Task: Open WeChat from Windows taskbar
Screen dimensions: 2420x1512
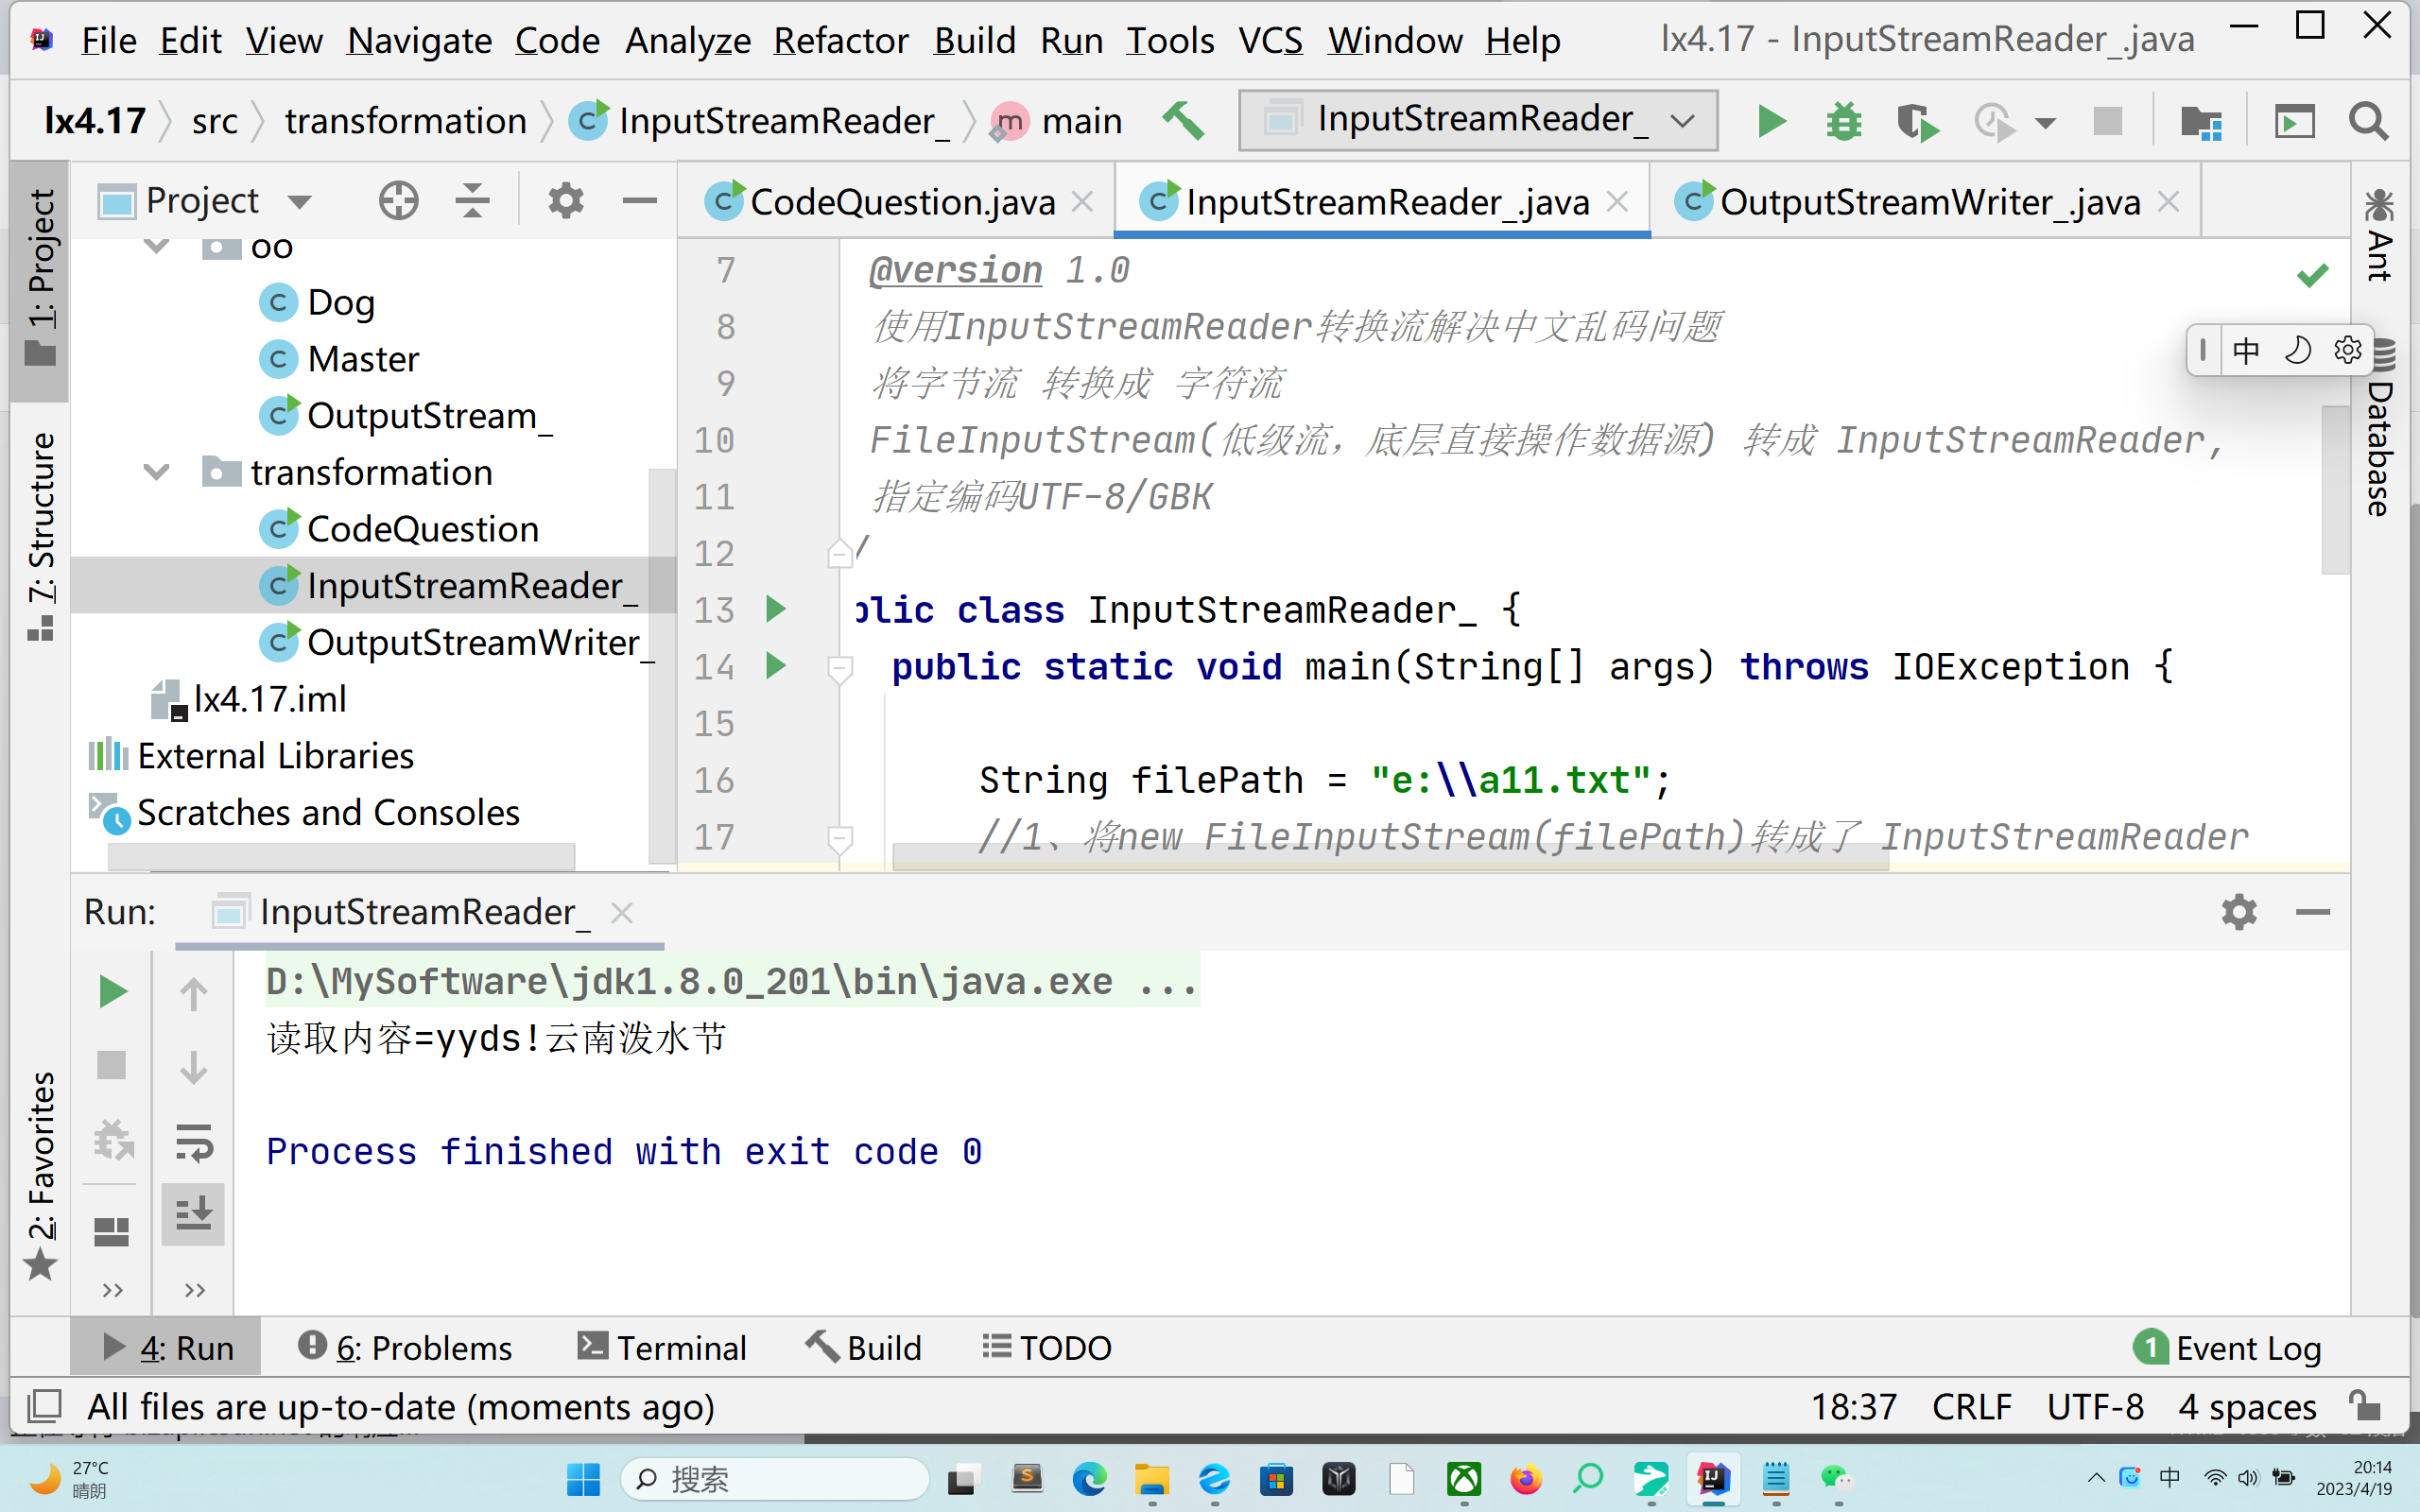Action: (1837, 1478)
